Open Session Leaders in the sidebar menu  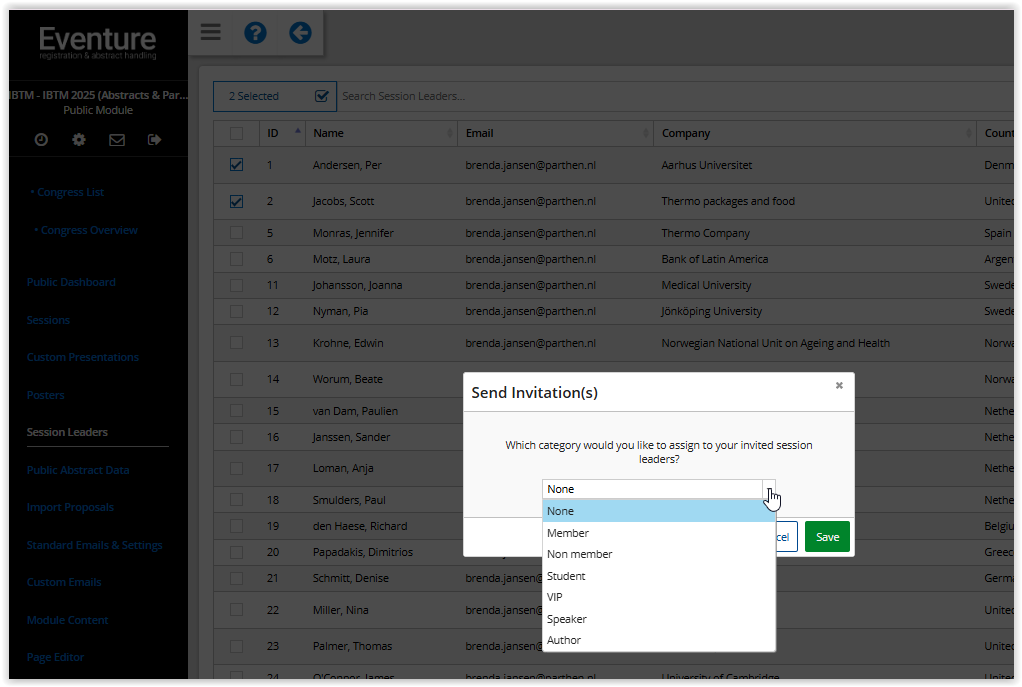67,432
